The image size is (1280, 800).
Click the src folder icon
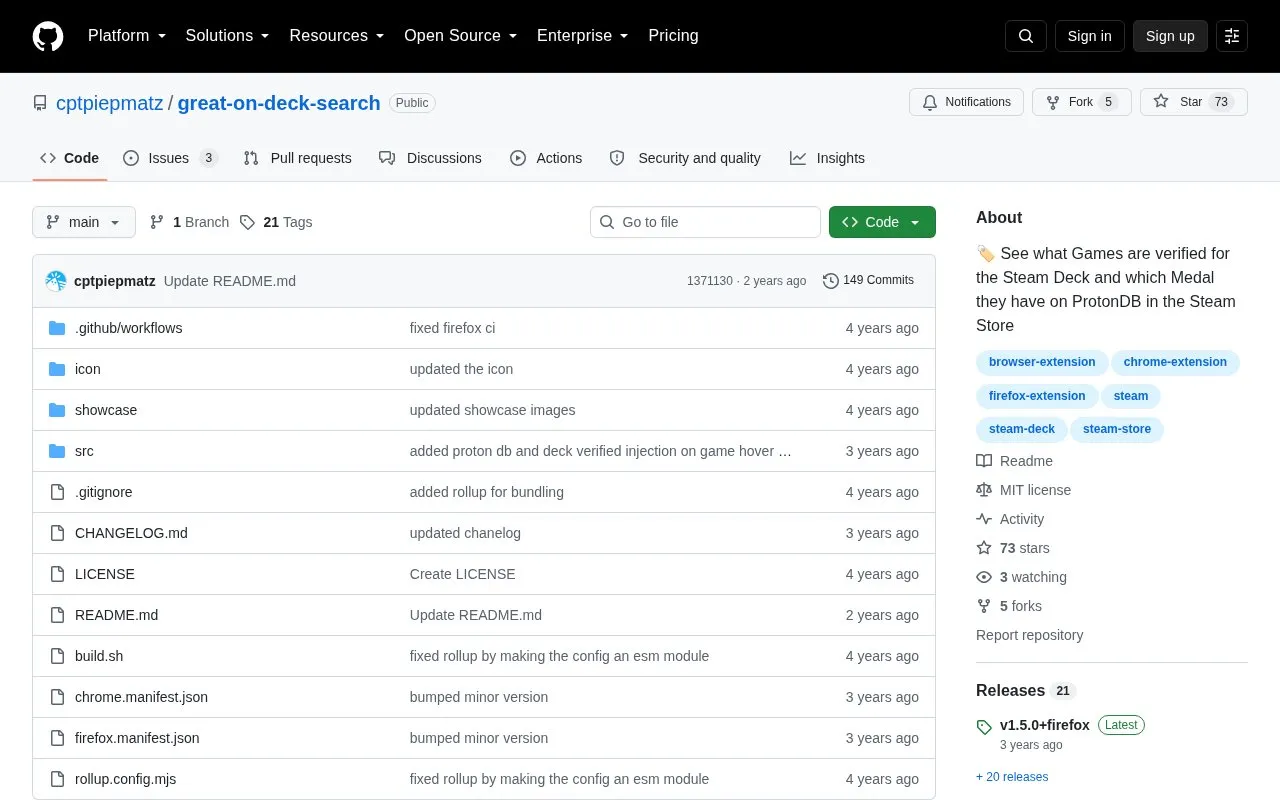(57, 451)
